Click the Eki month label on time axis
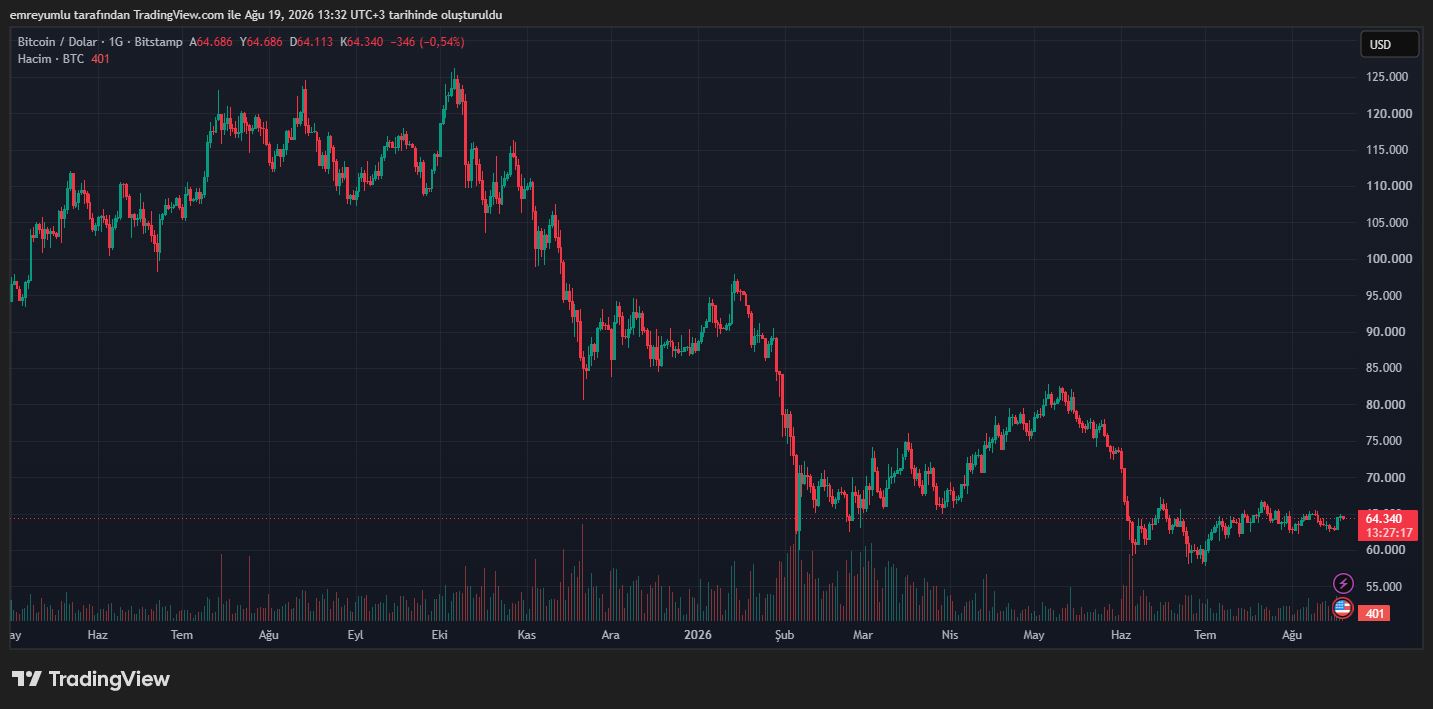 [x=440, y=635]
